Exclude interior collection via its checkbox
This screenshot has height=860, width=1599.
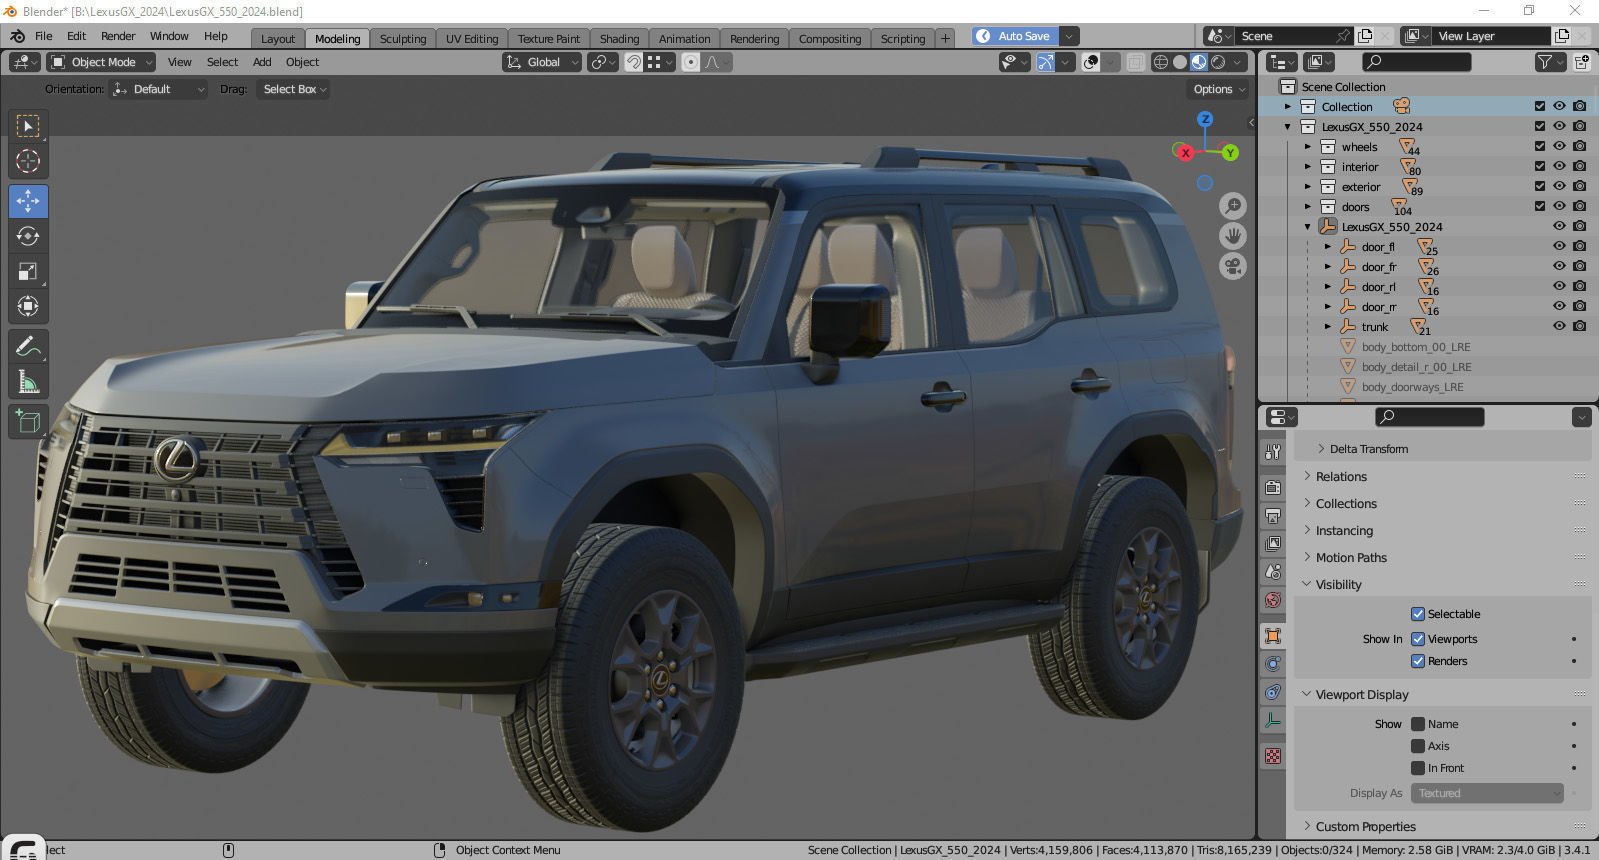1540,166
